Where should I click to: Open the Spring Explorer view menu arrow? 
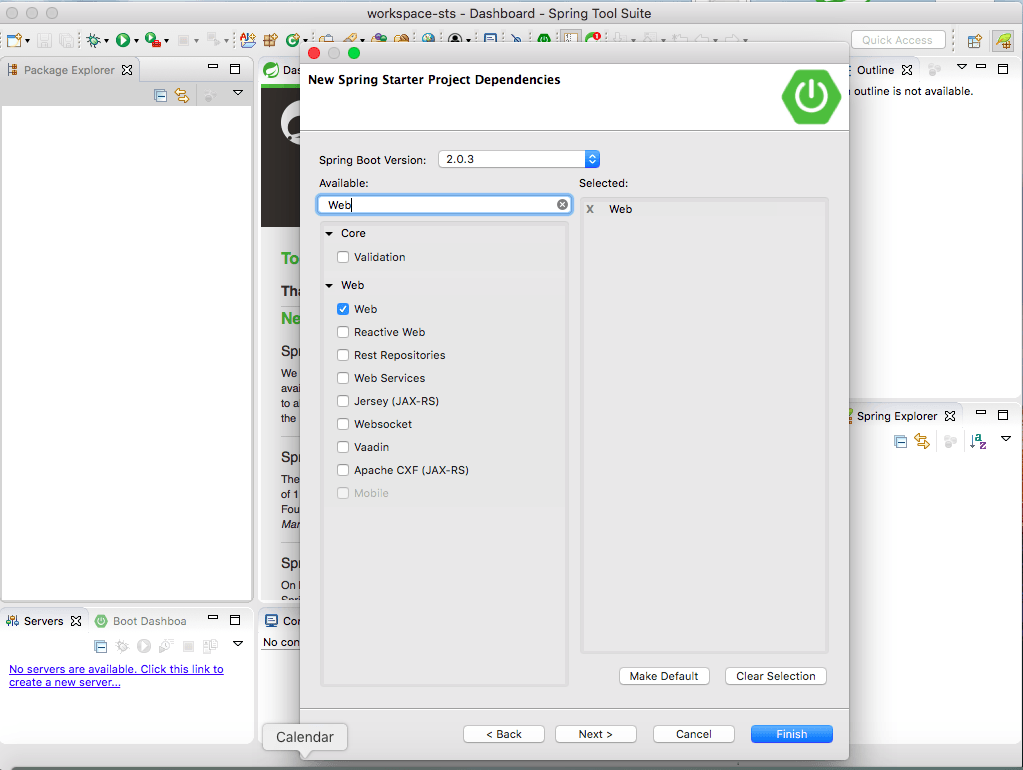click(x=1006, y=439)
